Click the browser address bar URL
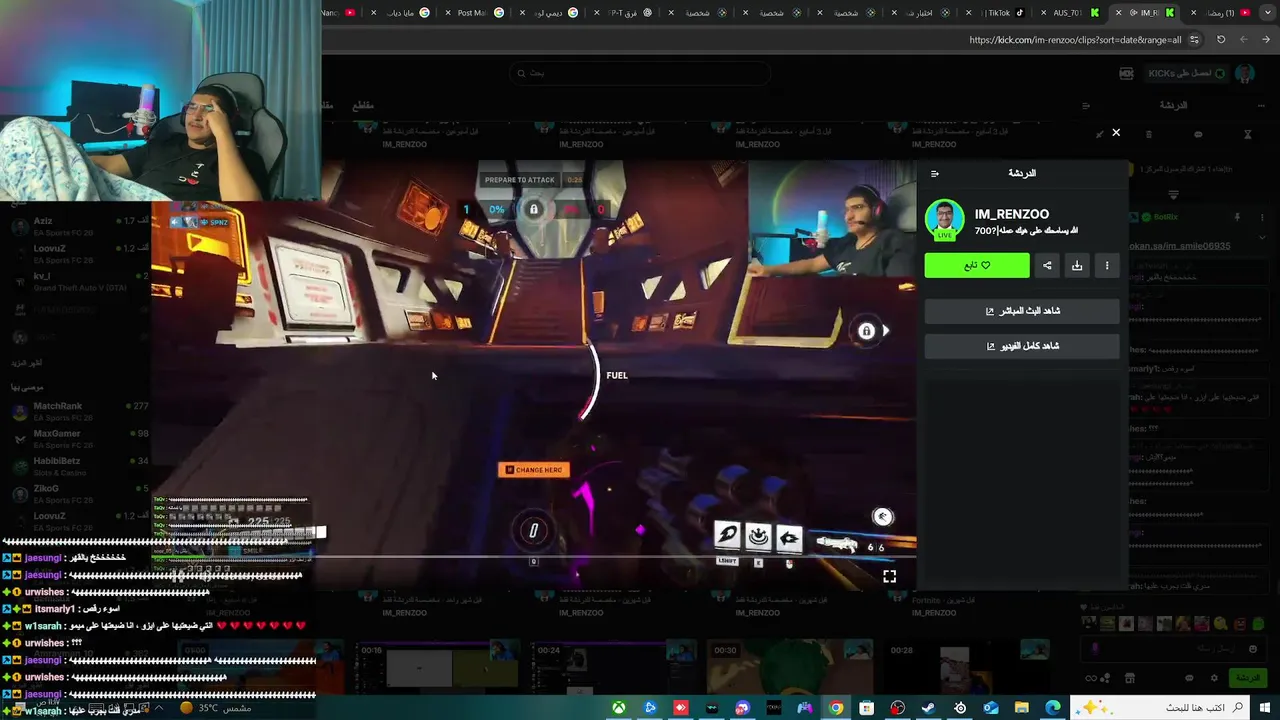The height and width of the screenshot is (720, 1280). (x=1075, y=40)
